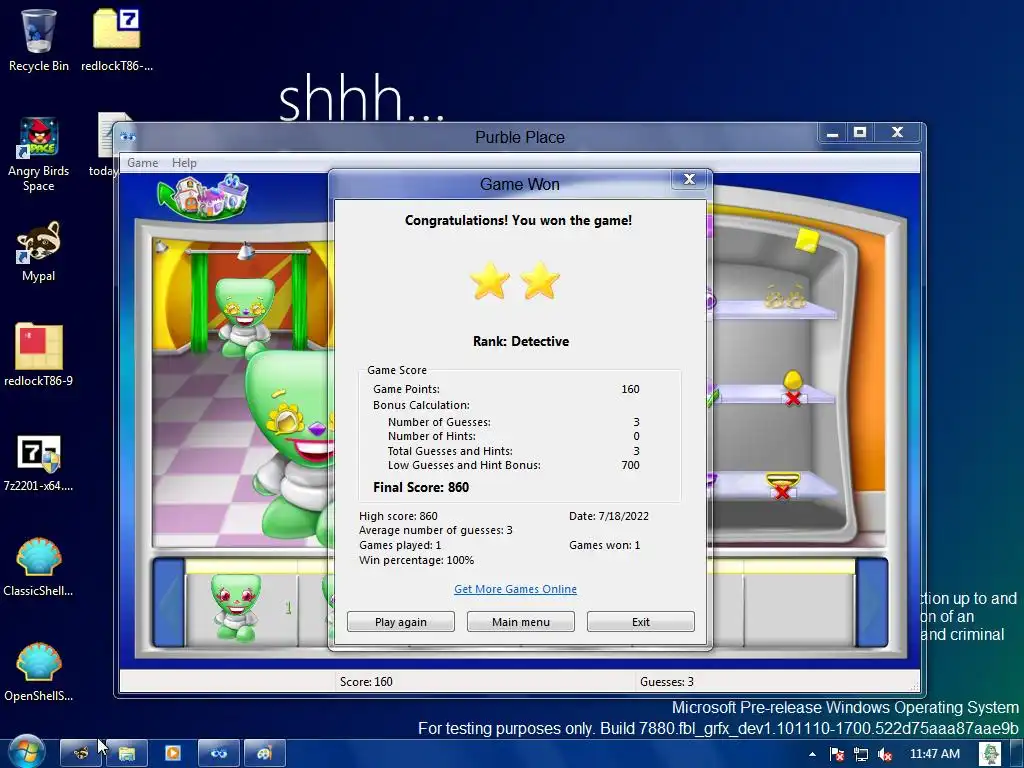Click the Mypal raccoon taskbar button
This screenshot has height=768, width=1024.
[81, 753]
